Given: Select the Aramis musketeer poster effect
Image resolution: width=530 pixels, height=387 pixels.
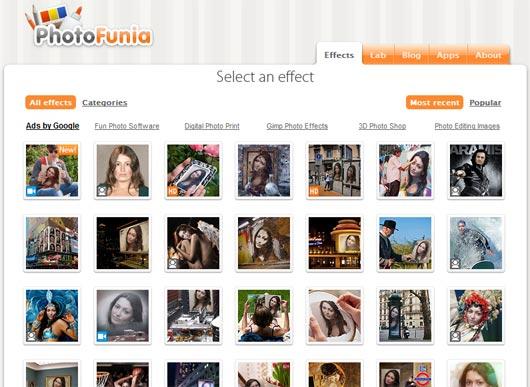Looking at the screenshot, I should coord(476,170).
